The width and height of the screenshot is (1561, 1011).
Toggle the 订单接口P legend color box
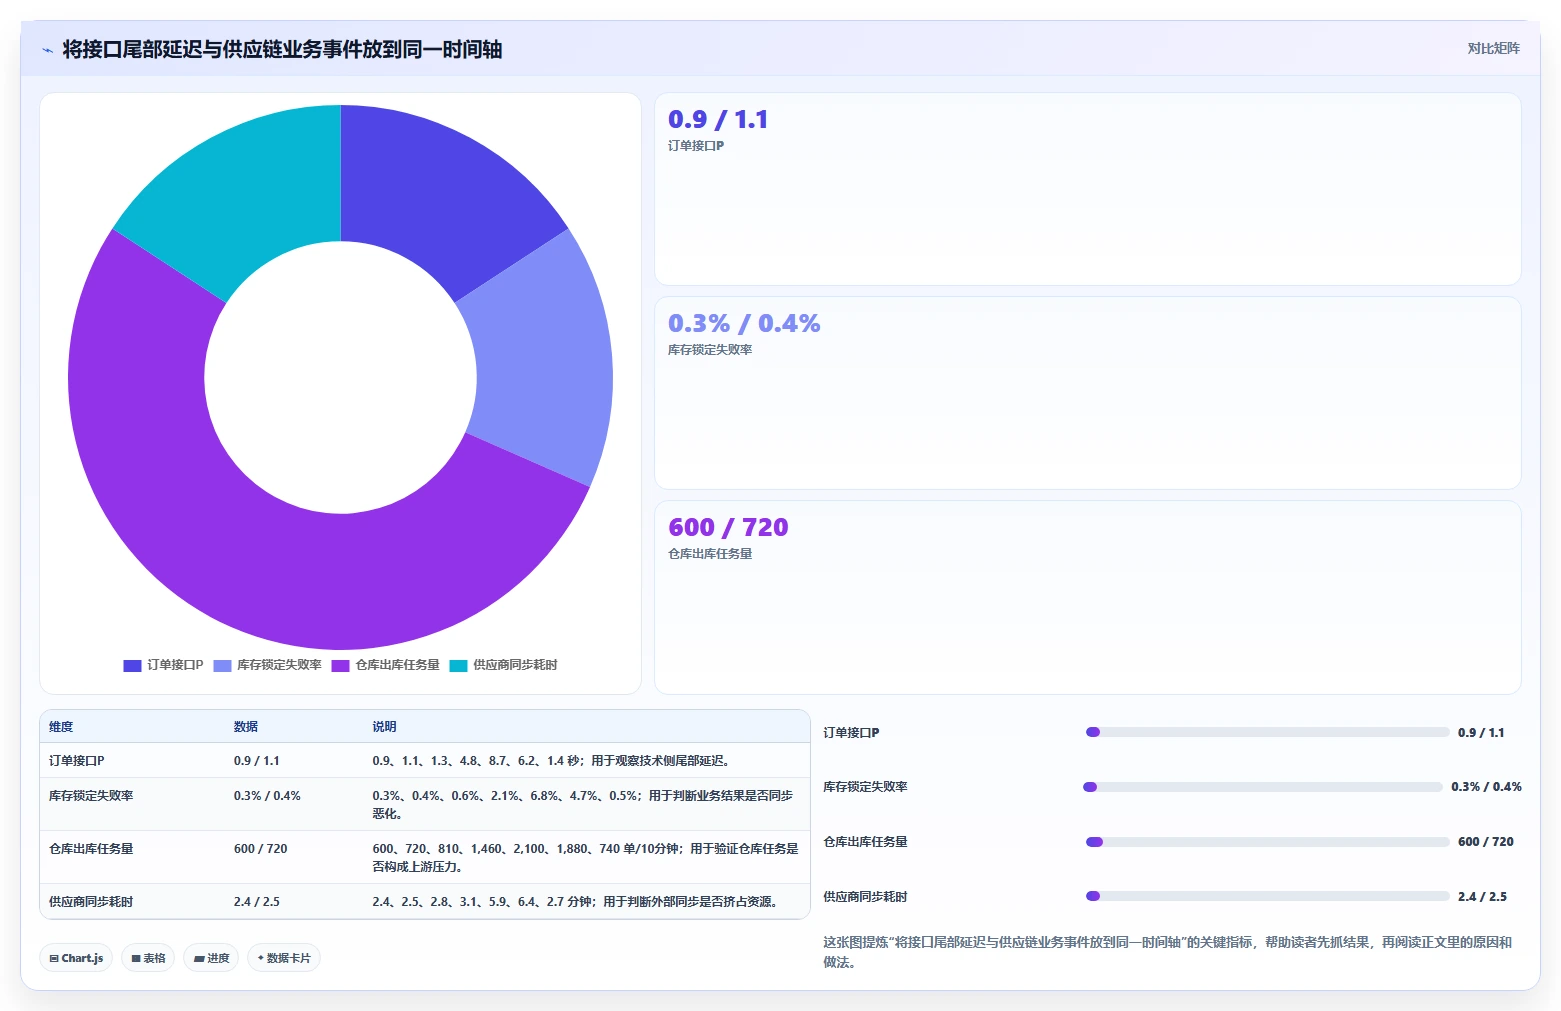click(x=132, y=665)
